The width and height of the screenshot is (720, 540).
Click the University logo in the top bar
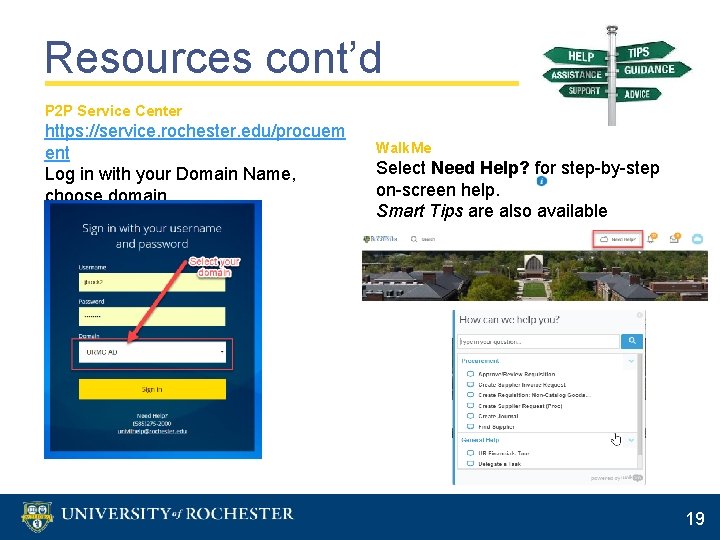[x=380, y=239]
